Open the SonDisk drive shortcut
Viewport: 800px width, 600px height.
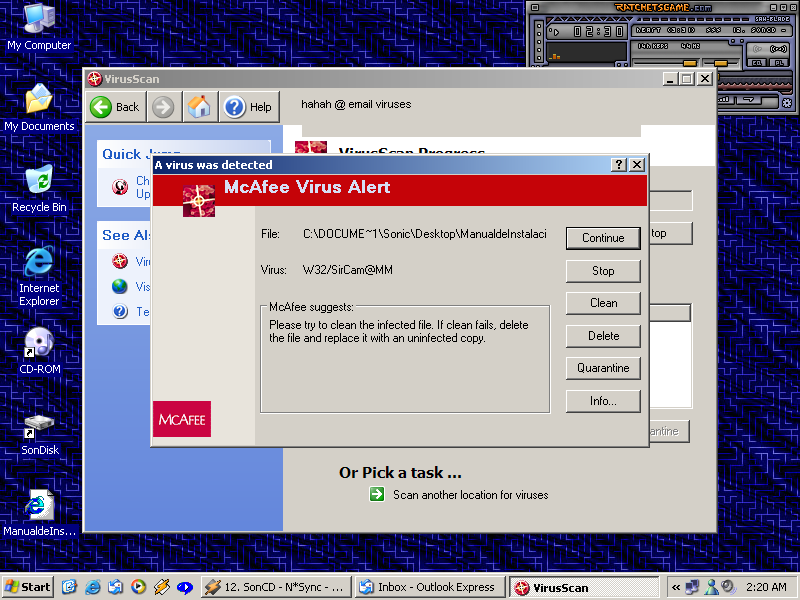39,432
